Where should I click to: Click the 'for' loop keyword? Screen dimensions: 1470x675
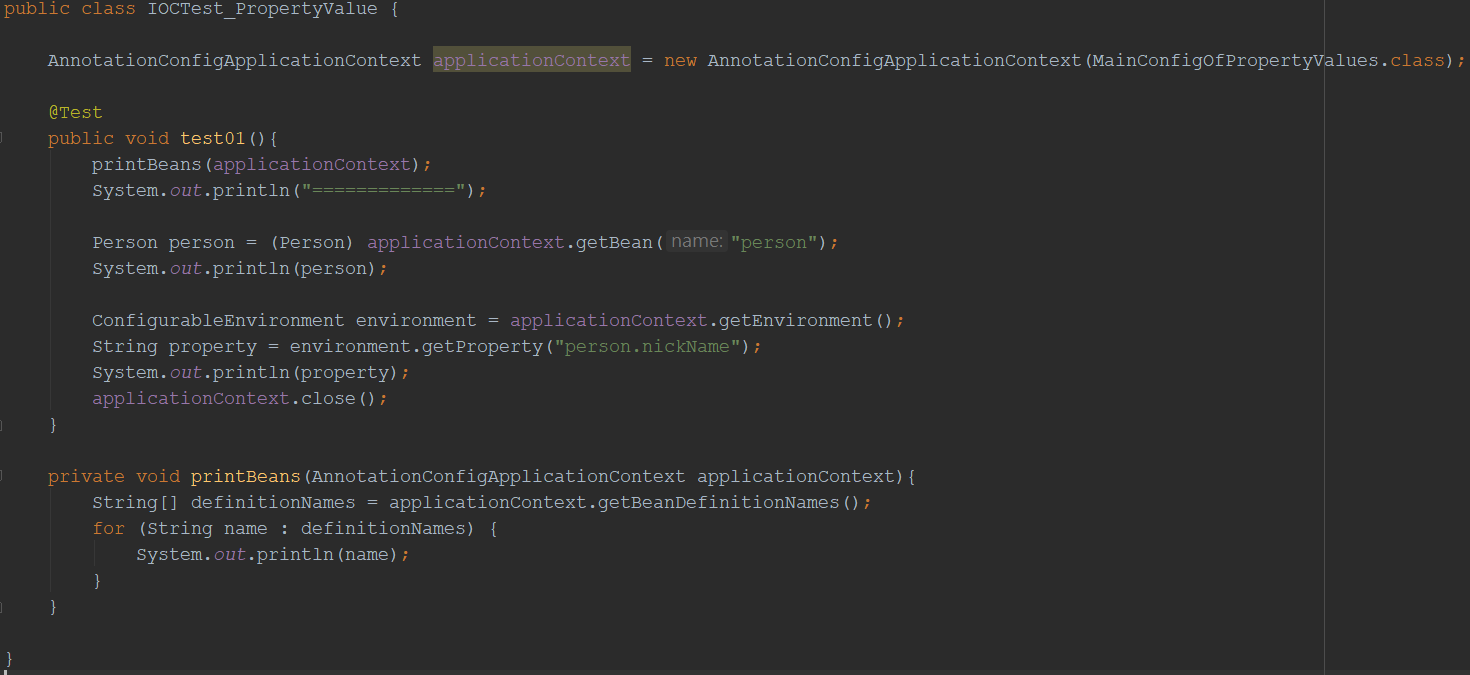108,528
